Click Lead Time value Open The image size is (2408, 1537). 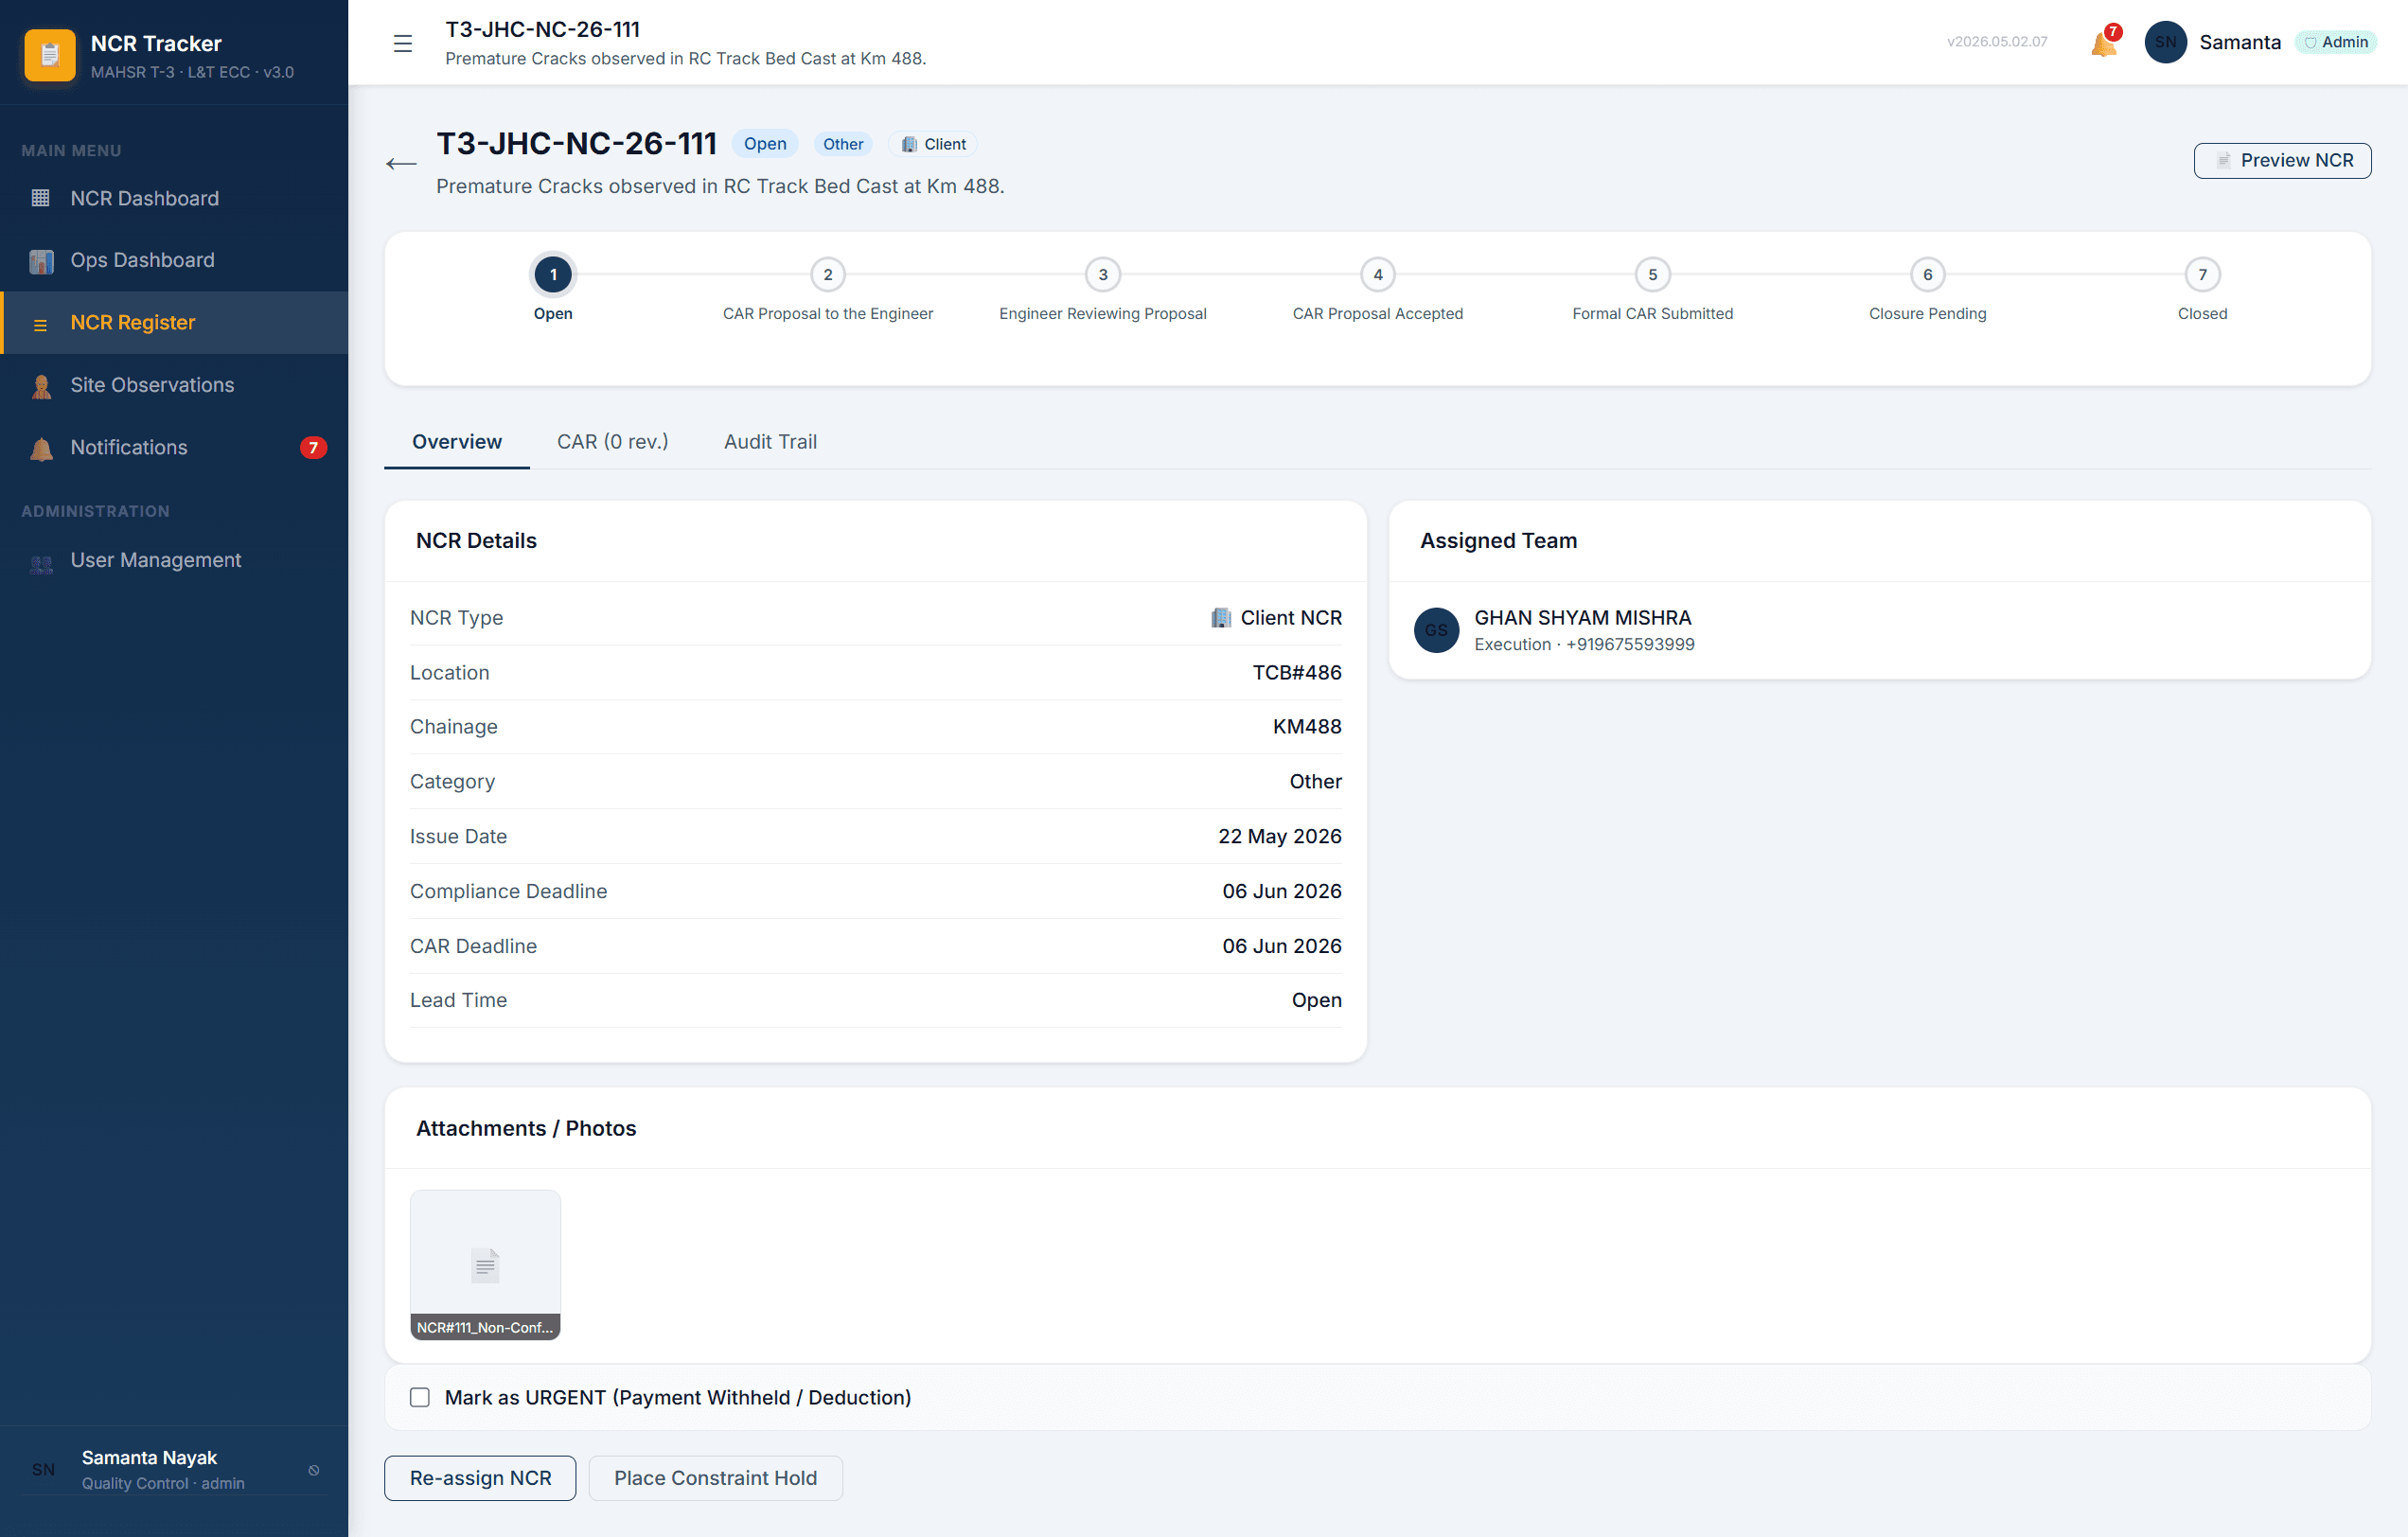point(1316,1000)
